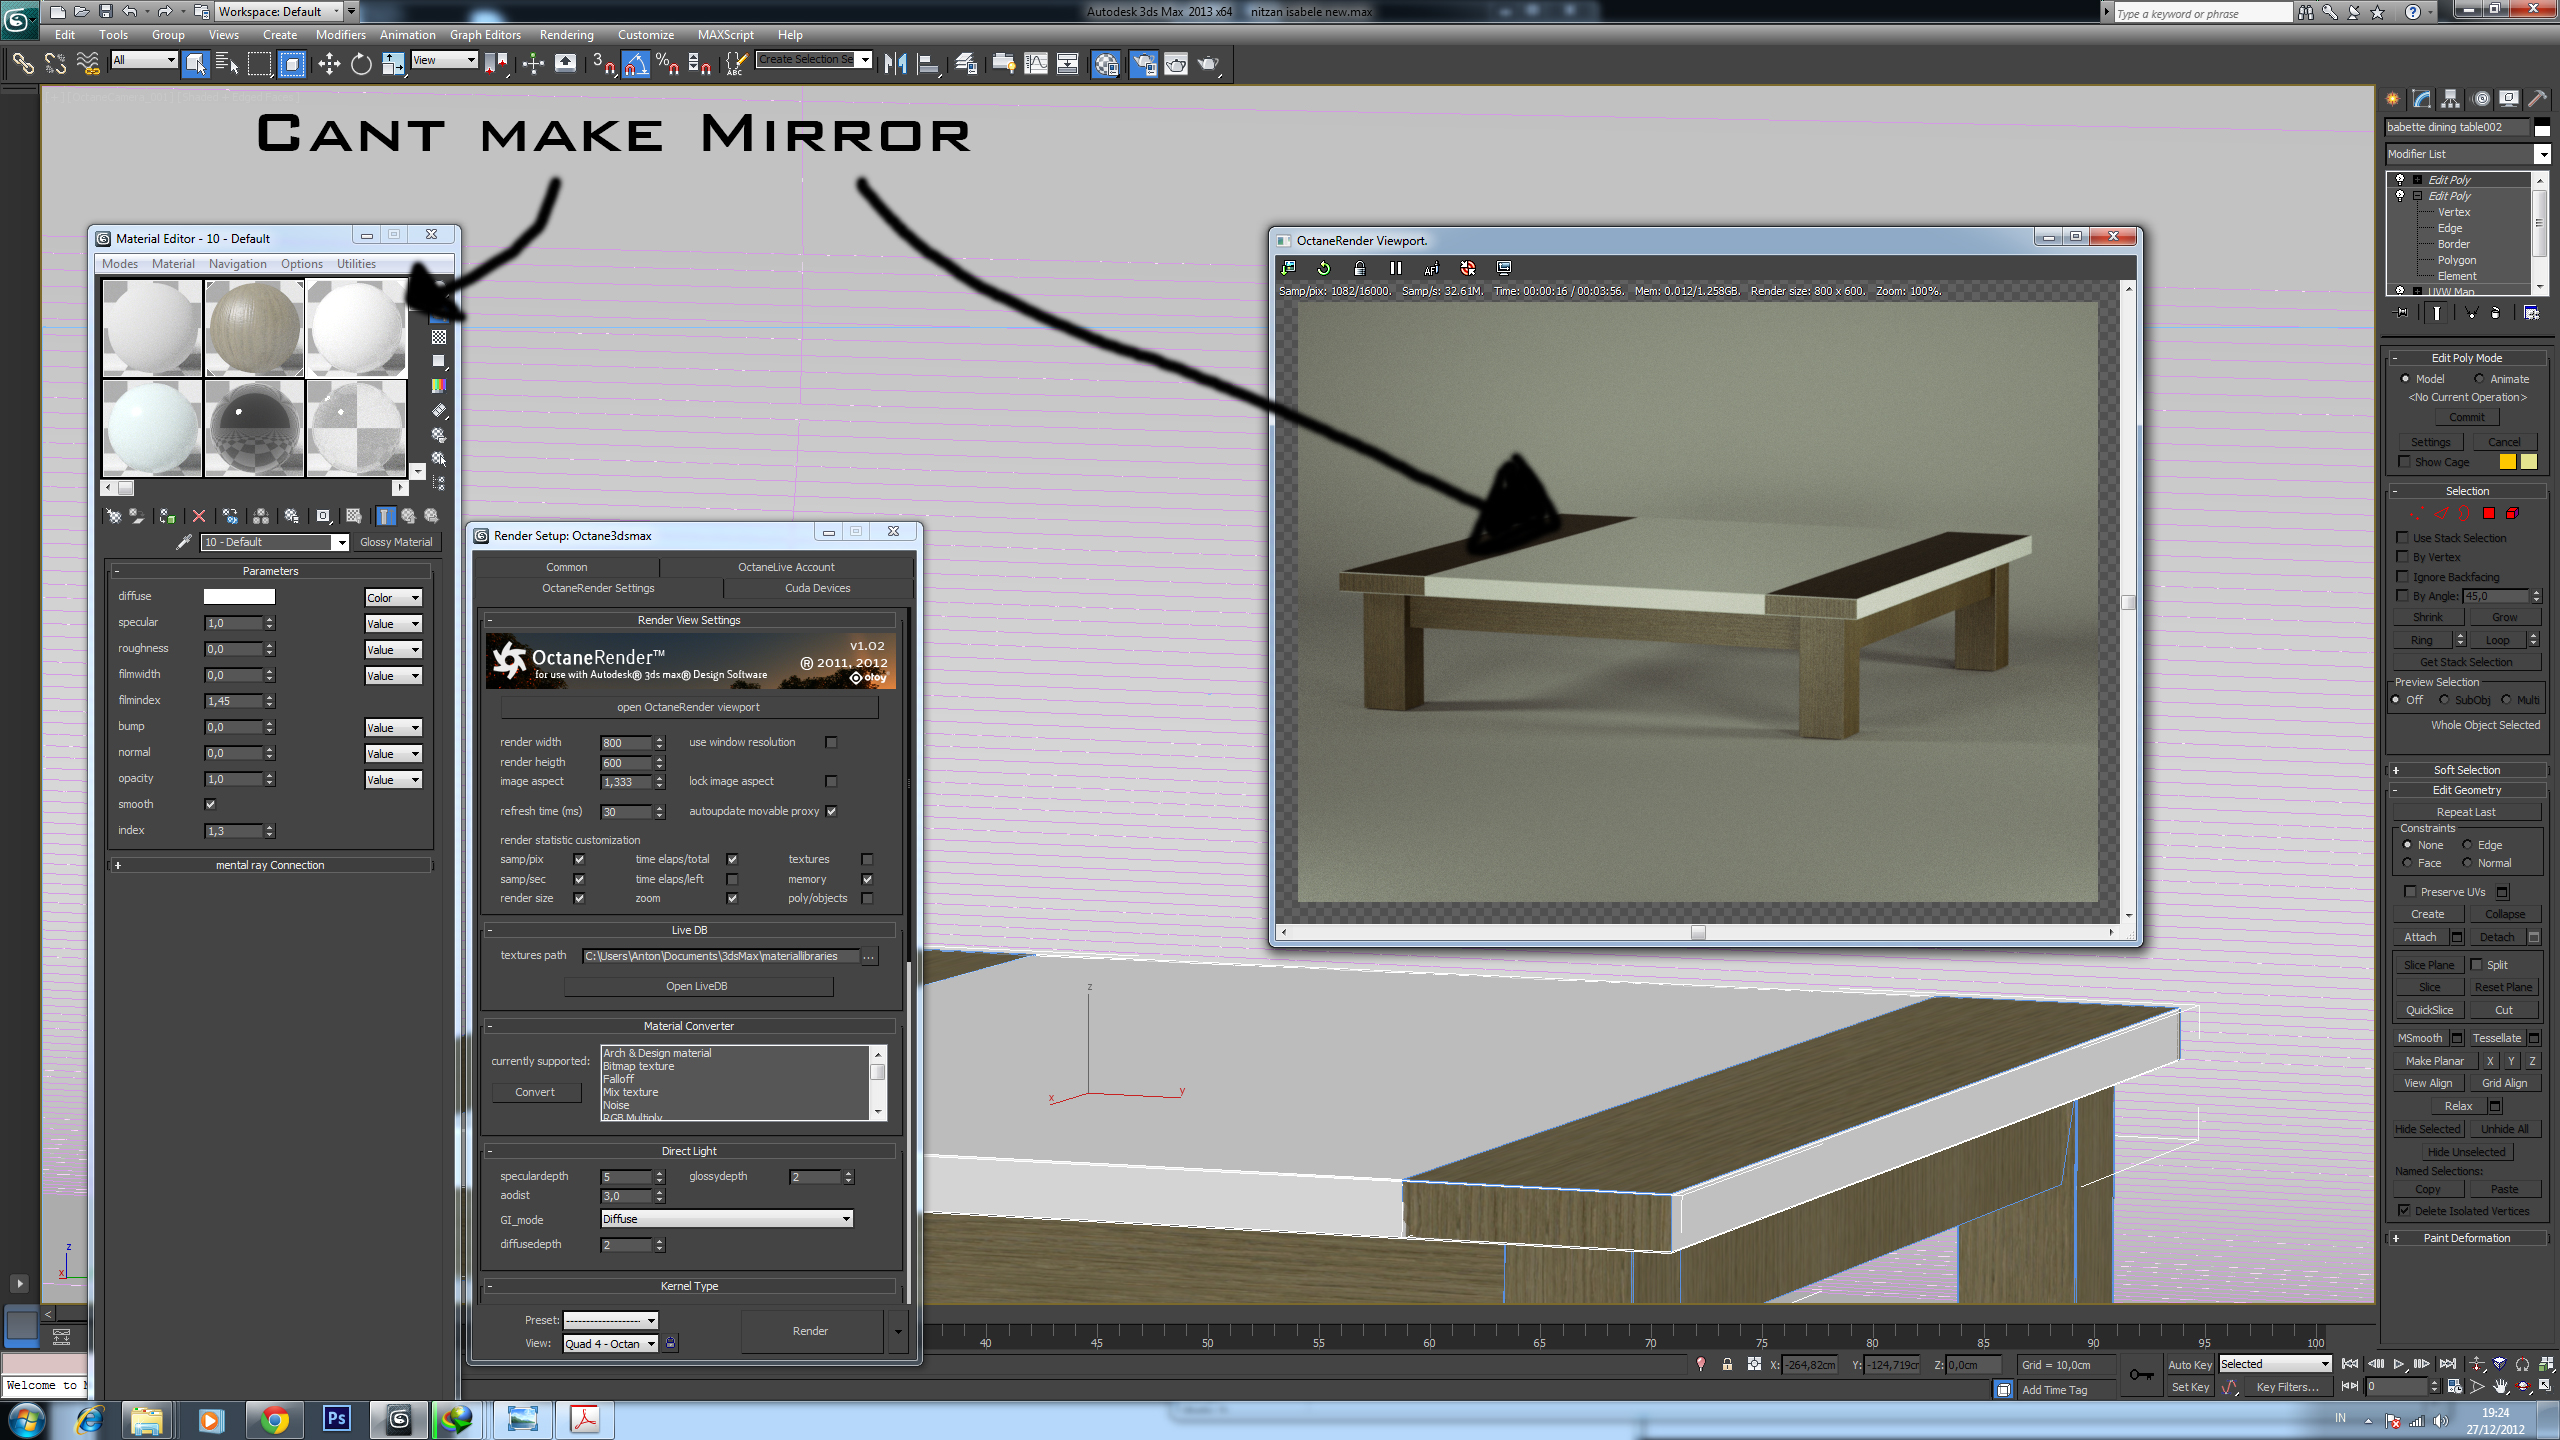Click the diffuse white color swatch
Viewport: 2560px width, 1440px height.
point(239,596)
